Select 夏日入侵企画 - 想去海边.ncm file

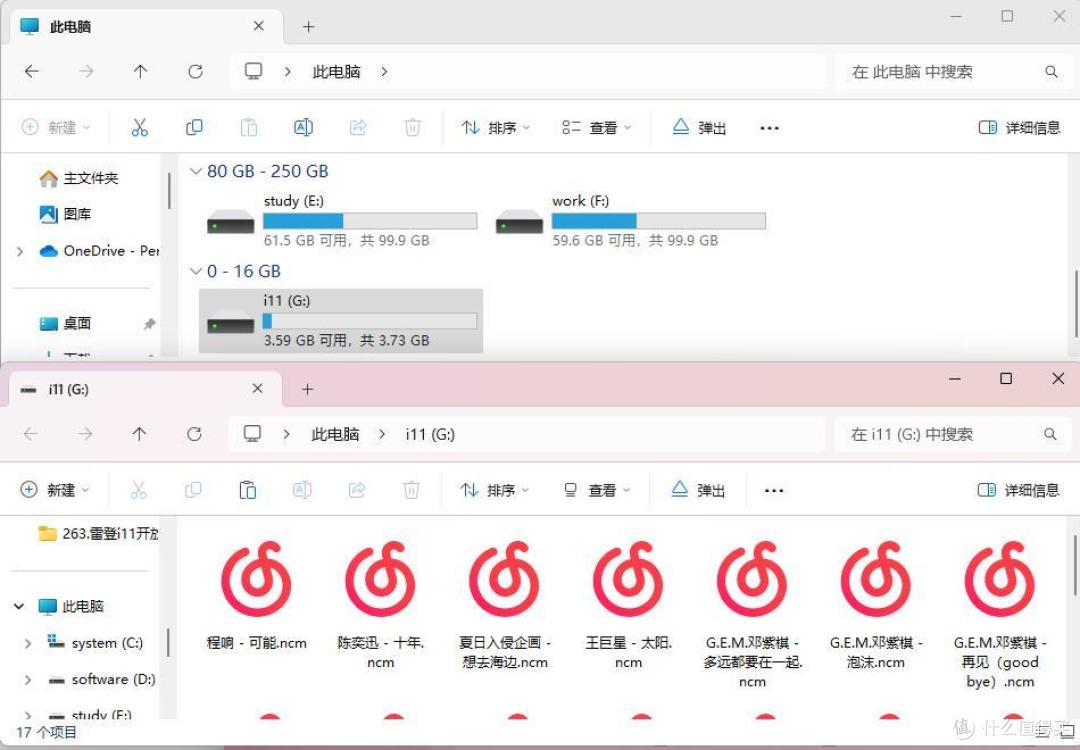505,606
